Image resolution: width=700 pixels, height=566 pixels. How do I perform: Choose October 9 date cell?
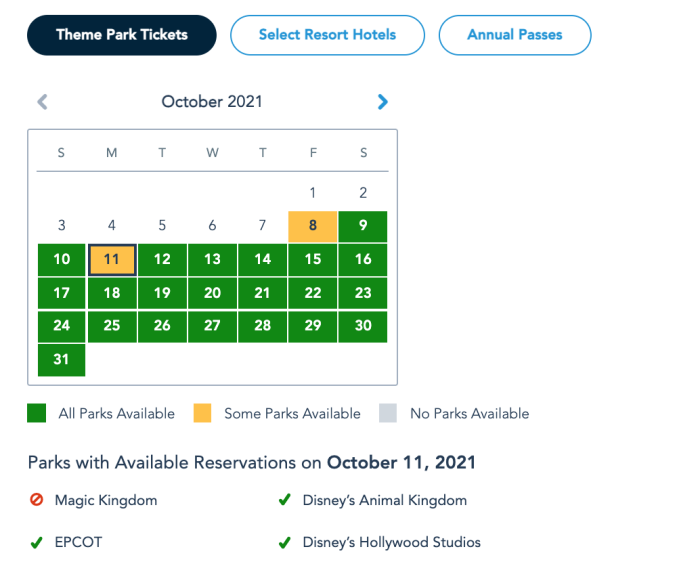click(363, 226)
